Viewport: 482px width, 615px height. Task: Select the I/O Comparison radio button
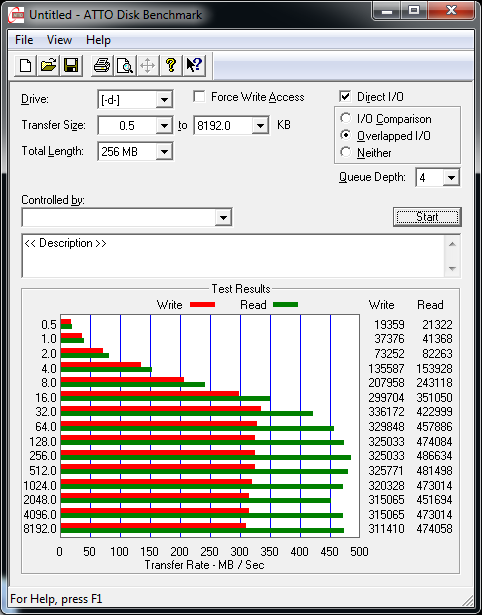346,118
